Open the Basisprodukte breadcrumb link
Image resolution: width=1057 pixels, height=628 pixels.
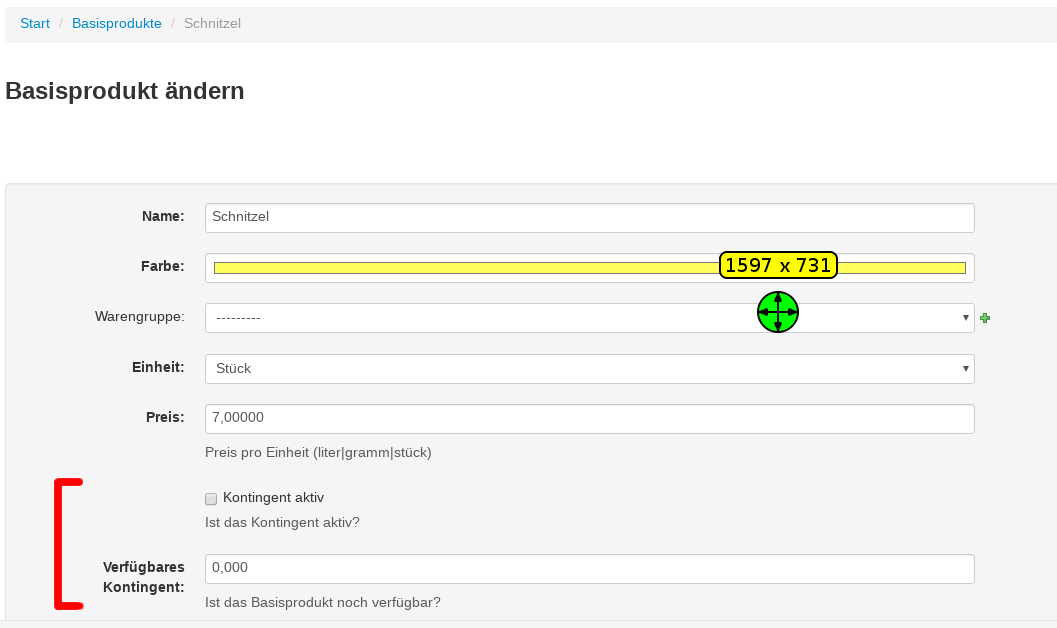click(116, 22)
